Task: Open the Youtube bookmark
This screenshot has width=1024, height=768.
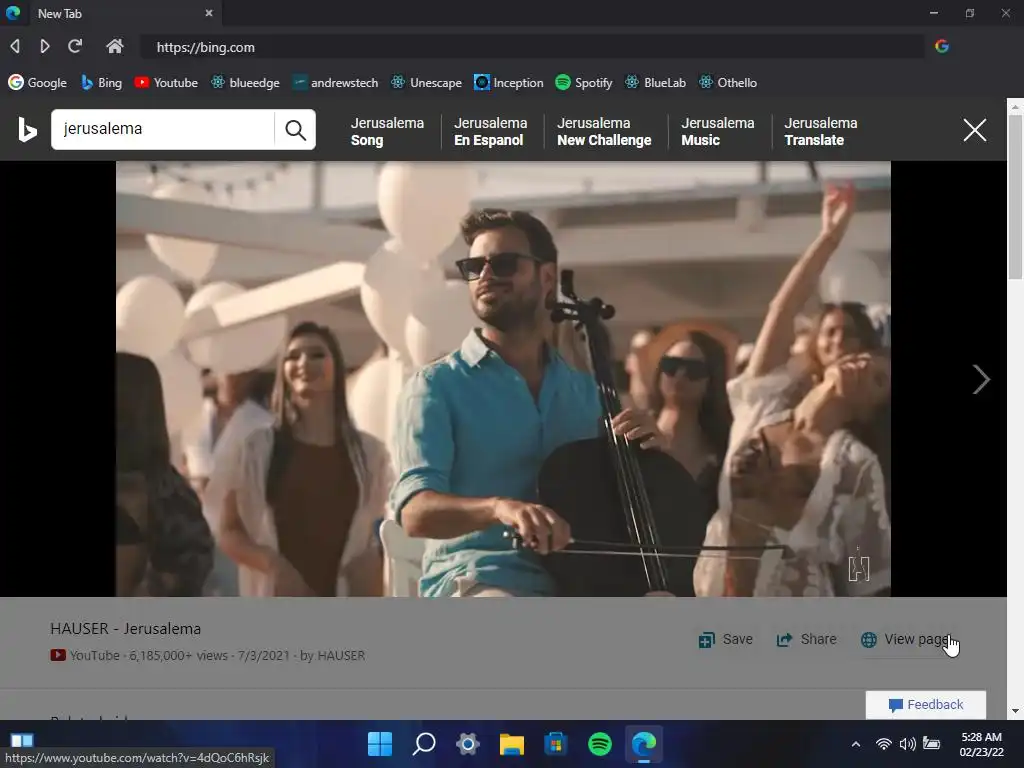Action: [166, 83]
